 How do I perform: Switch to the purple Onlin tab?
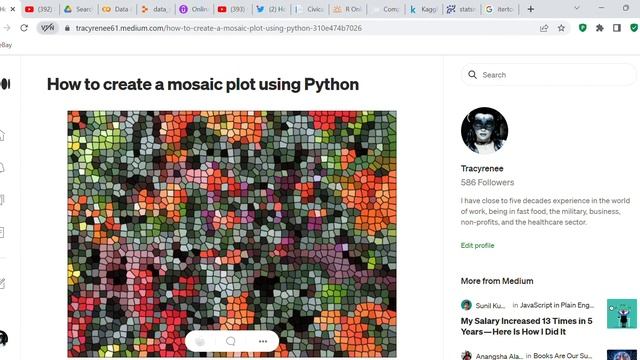(x=194, y=9)
